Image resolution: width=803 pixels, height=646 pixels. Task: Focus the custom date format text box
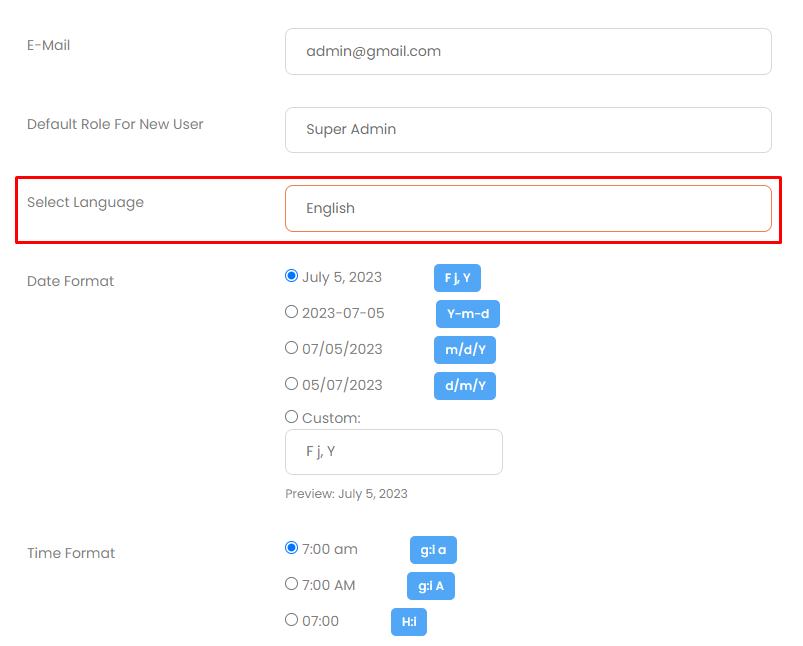click(393, 452)
